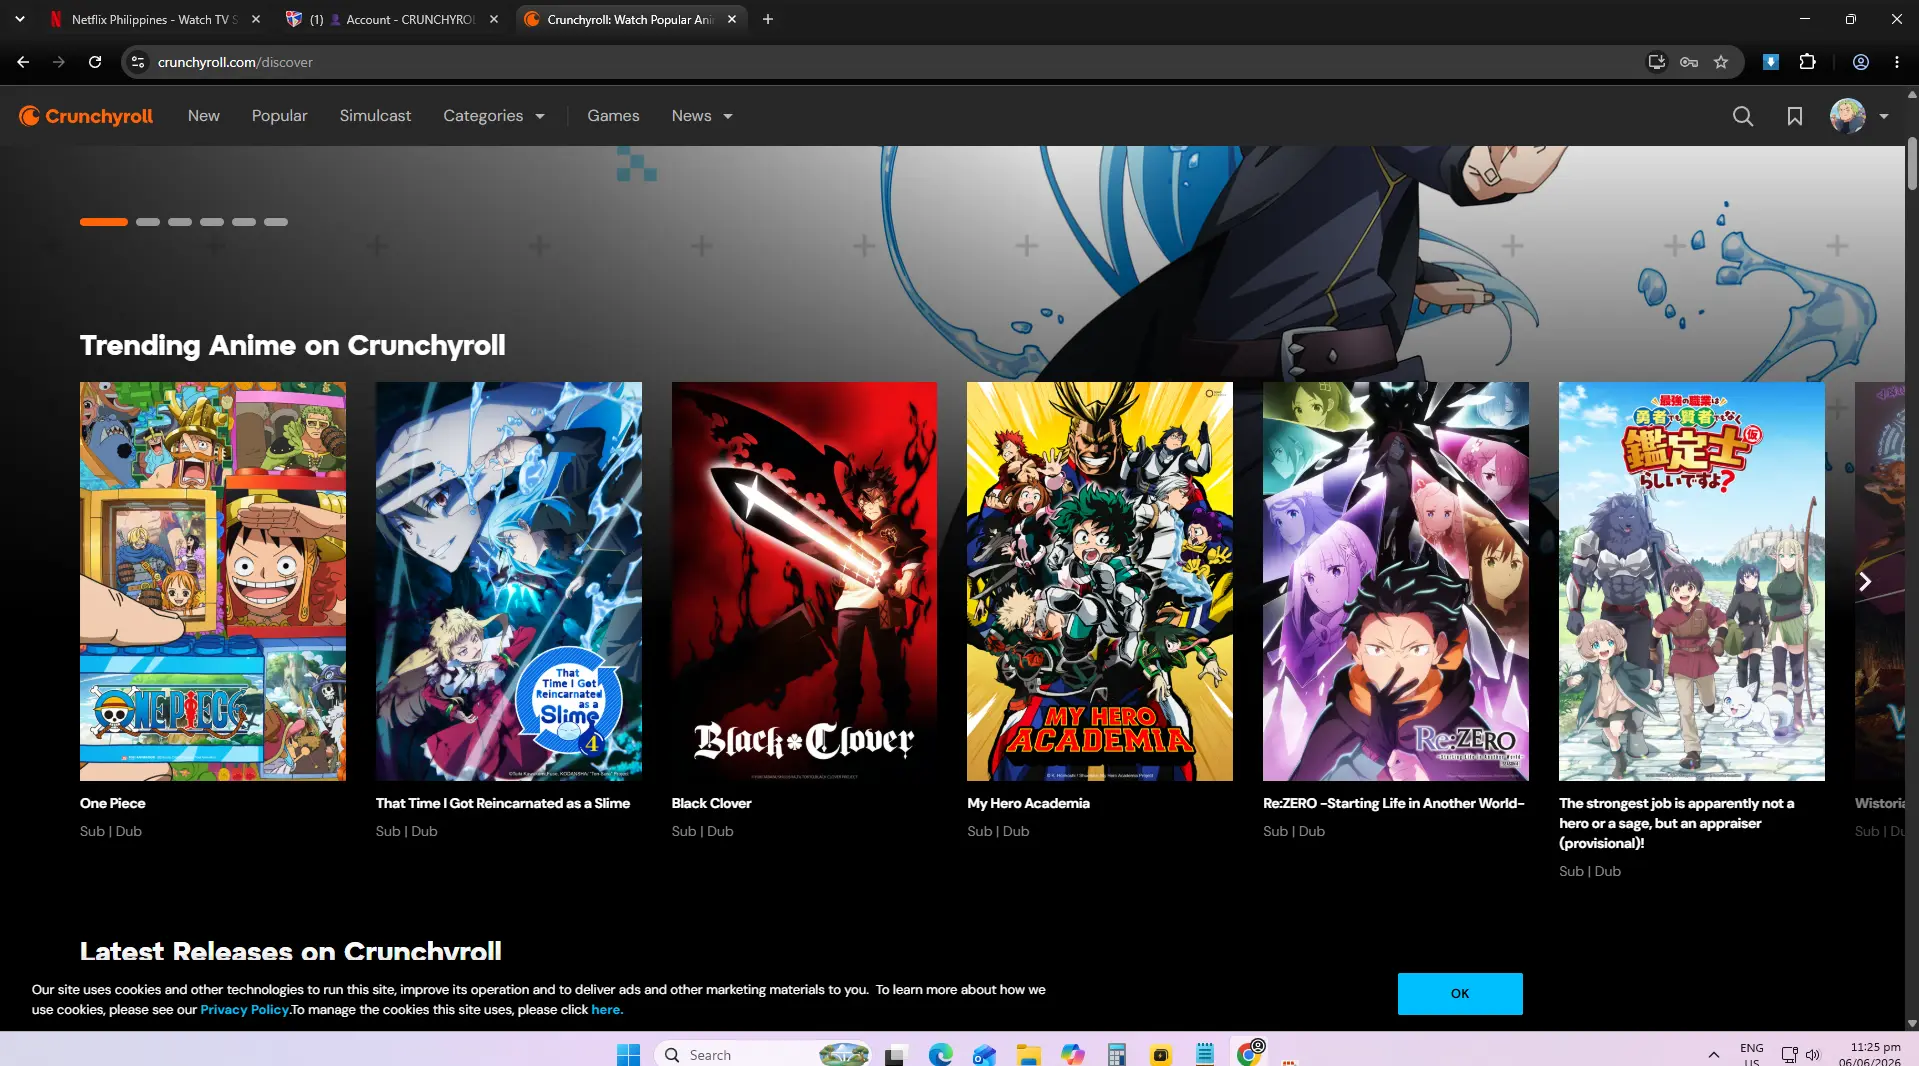Click the strongest job appraiser title
The width and height of the screenshot is (1919, 1066).
[1677, 823]
